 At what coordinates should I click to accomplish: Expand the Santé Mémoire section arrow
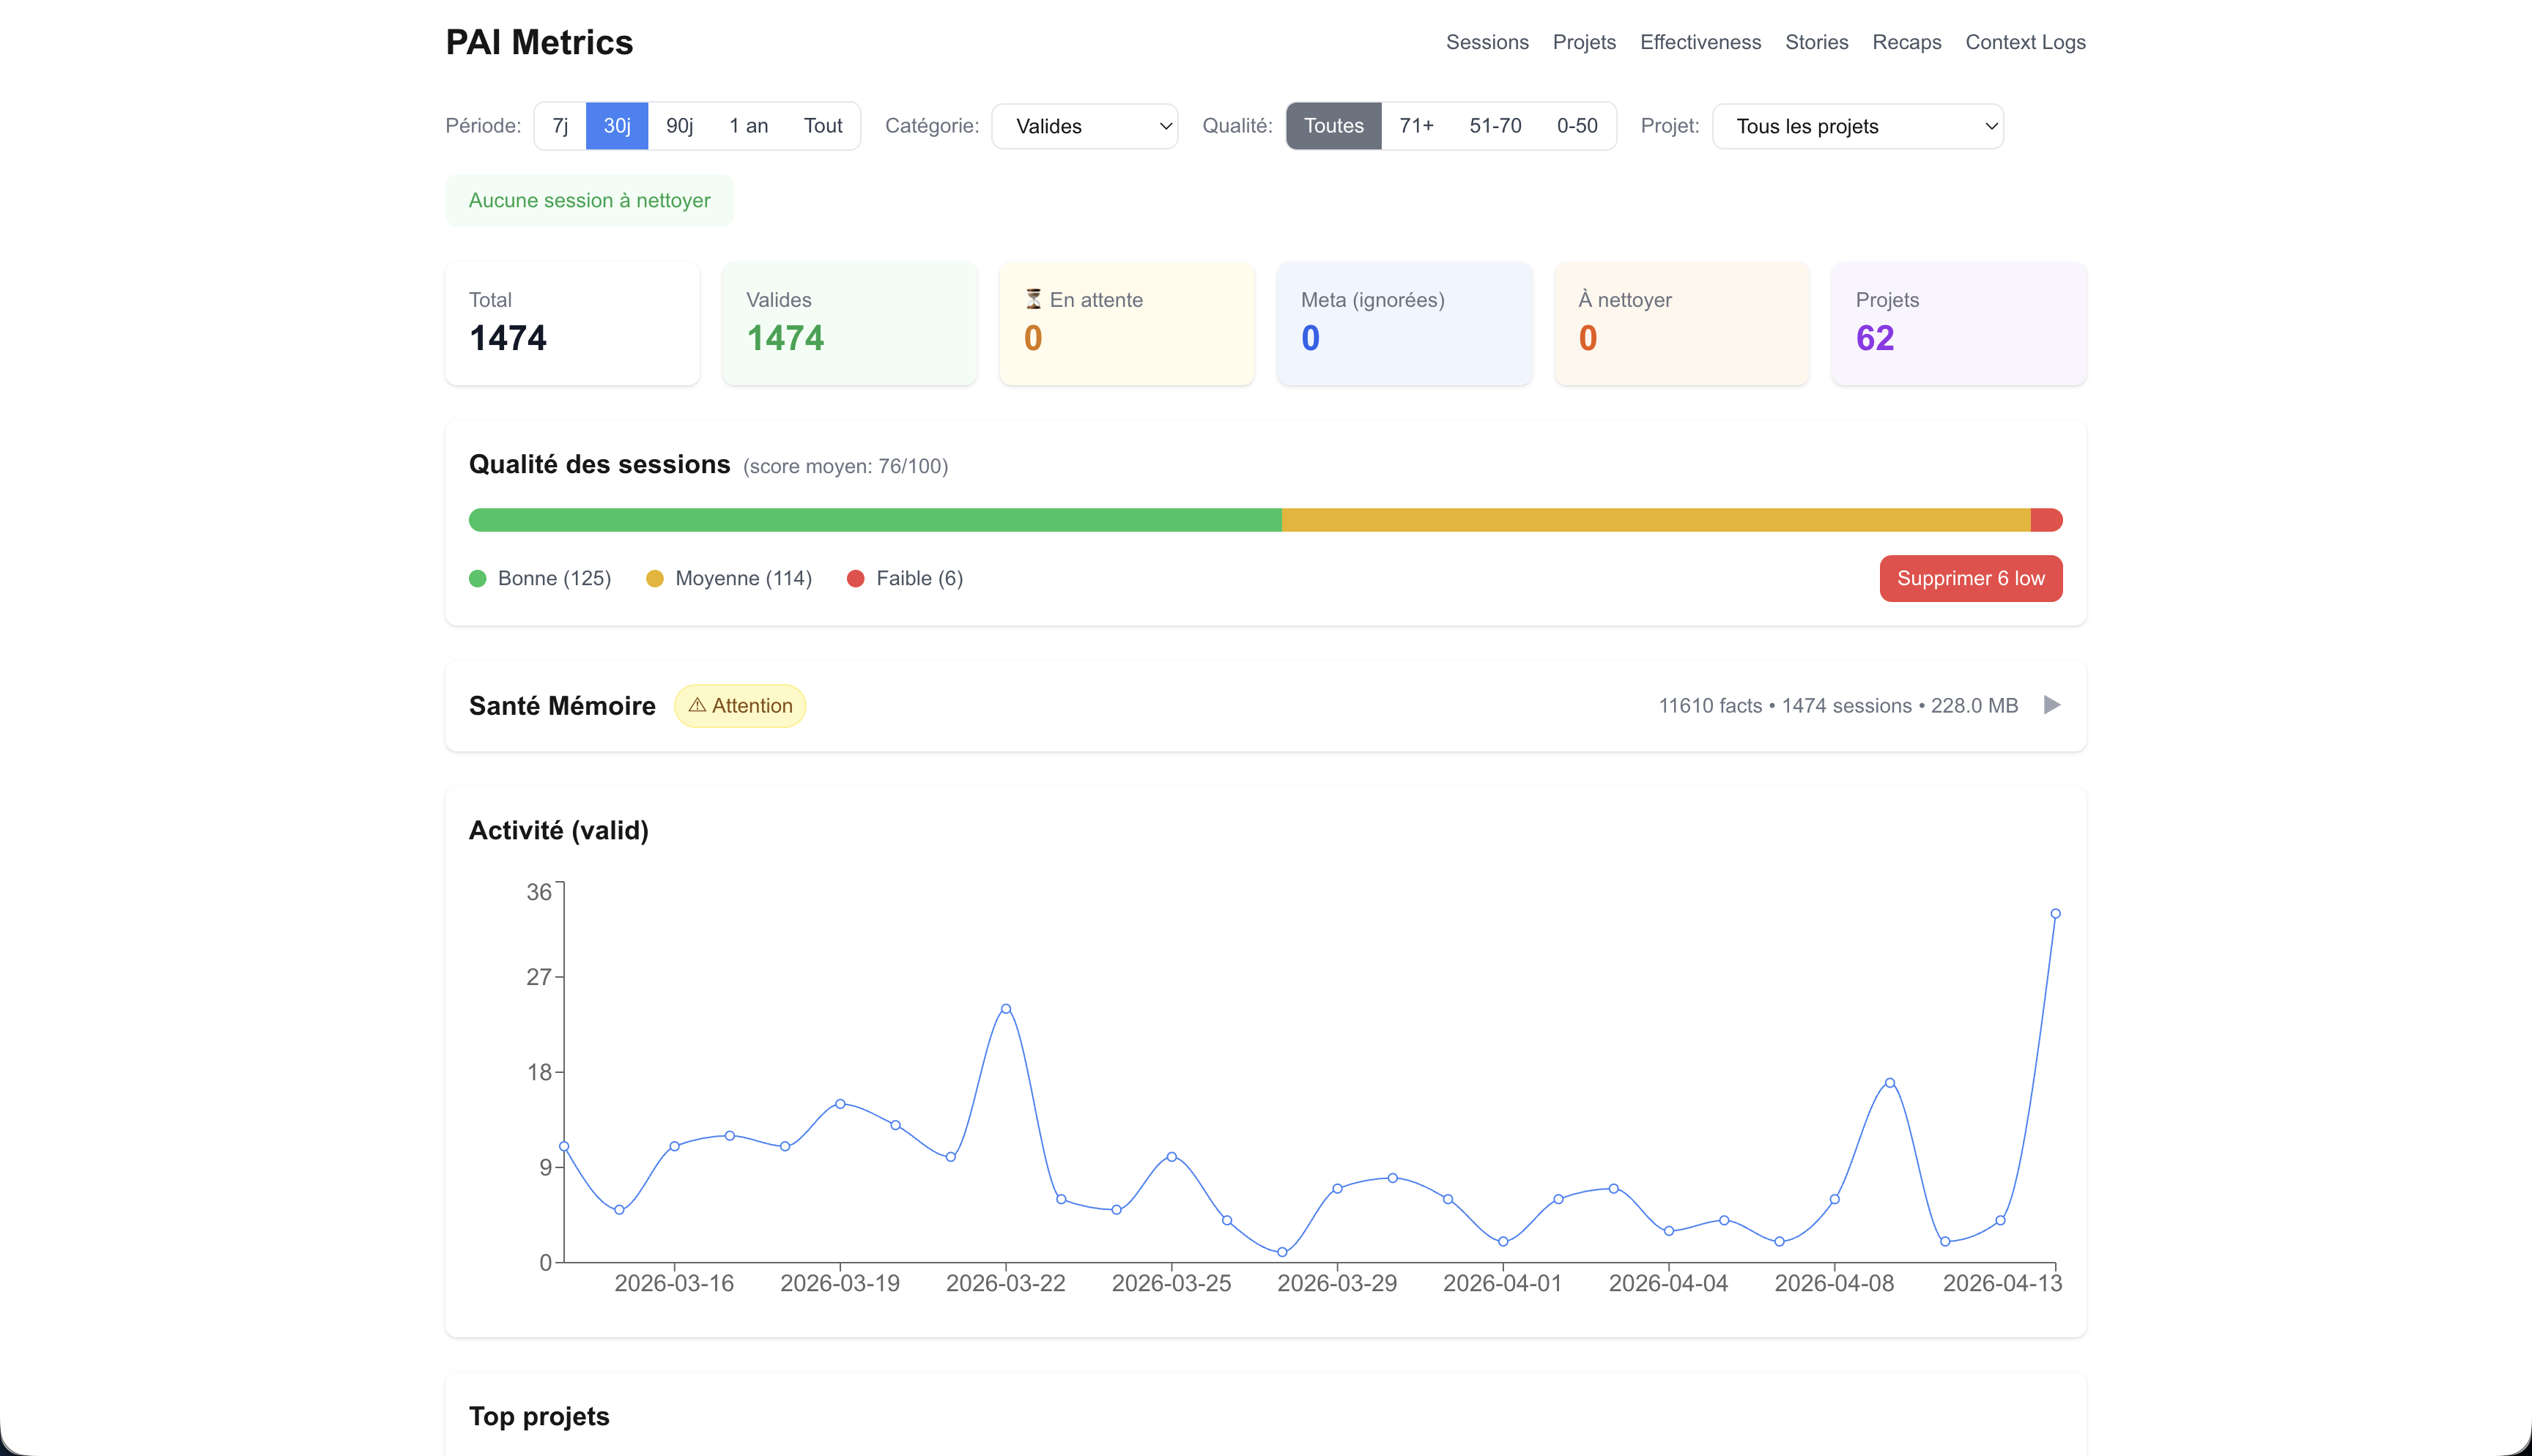point(2052,705)
